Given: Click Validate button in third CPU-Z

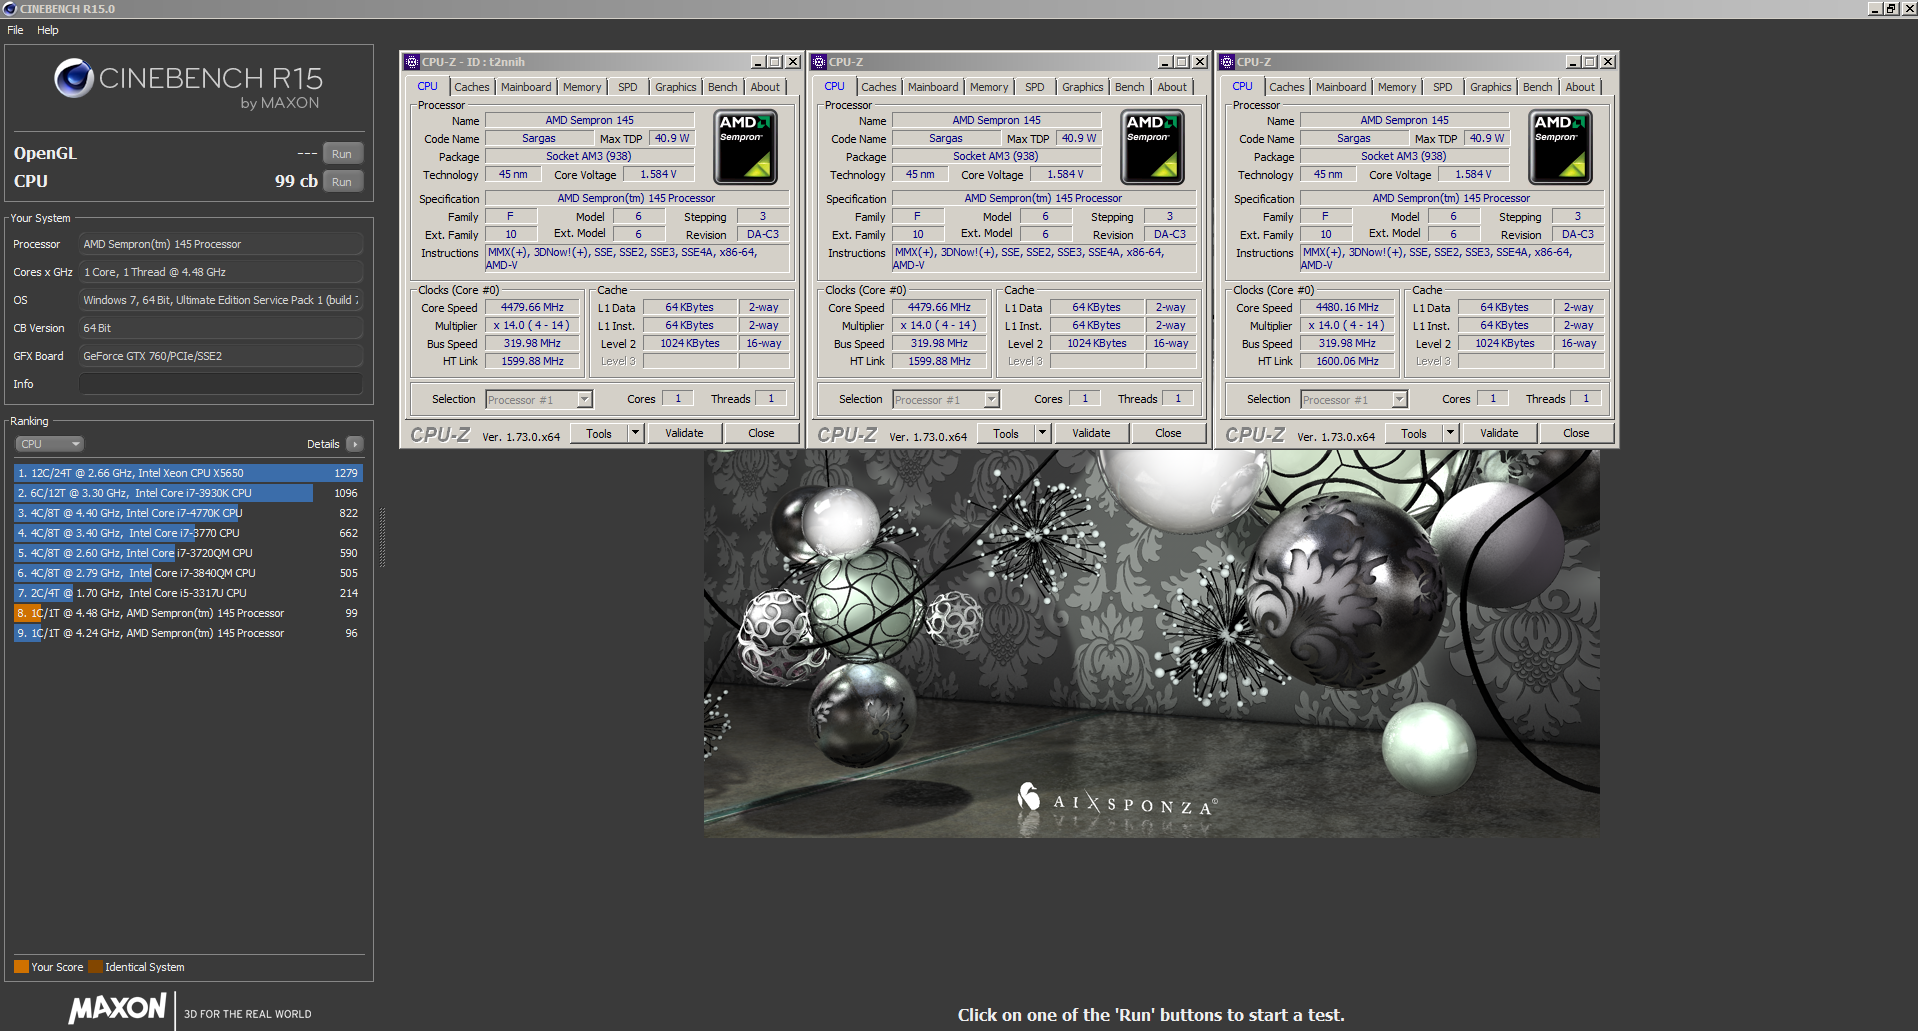Looking at the screenshot, I should [x=1500, y=433].
